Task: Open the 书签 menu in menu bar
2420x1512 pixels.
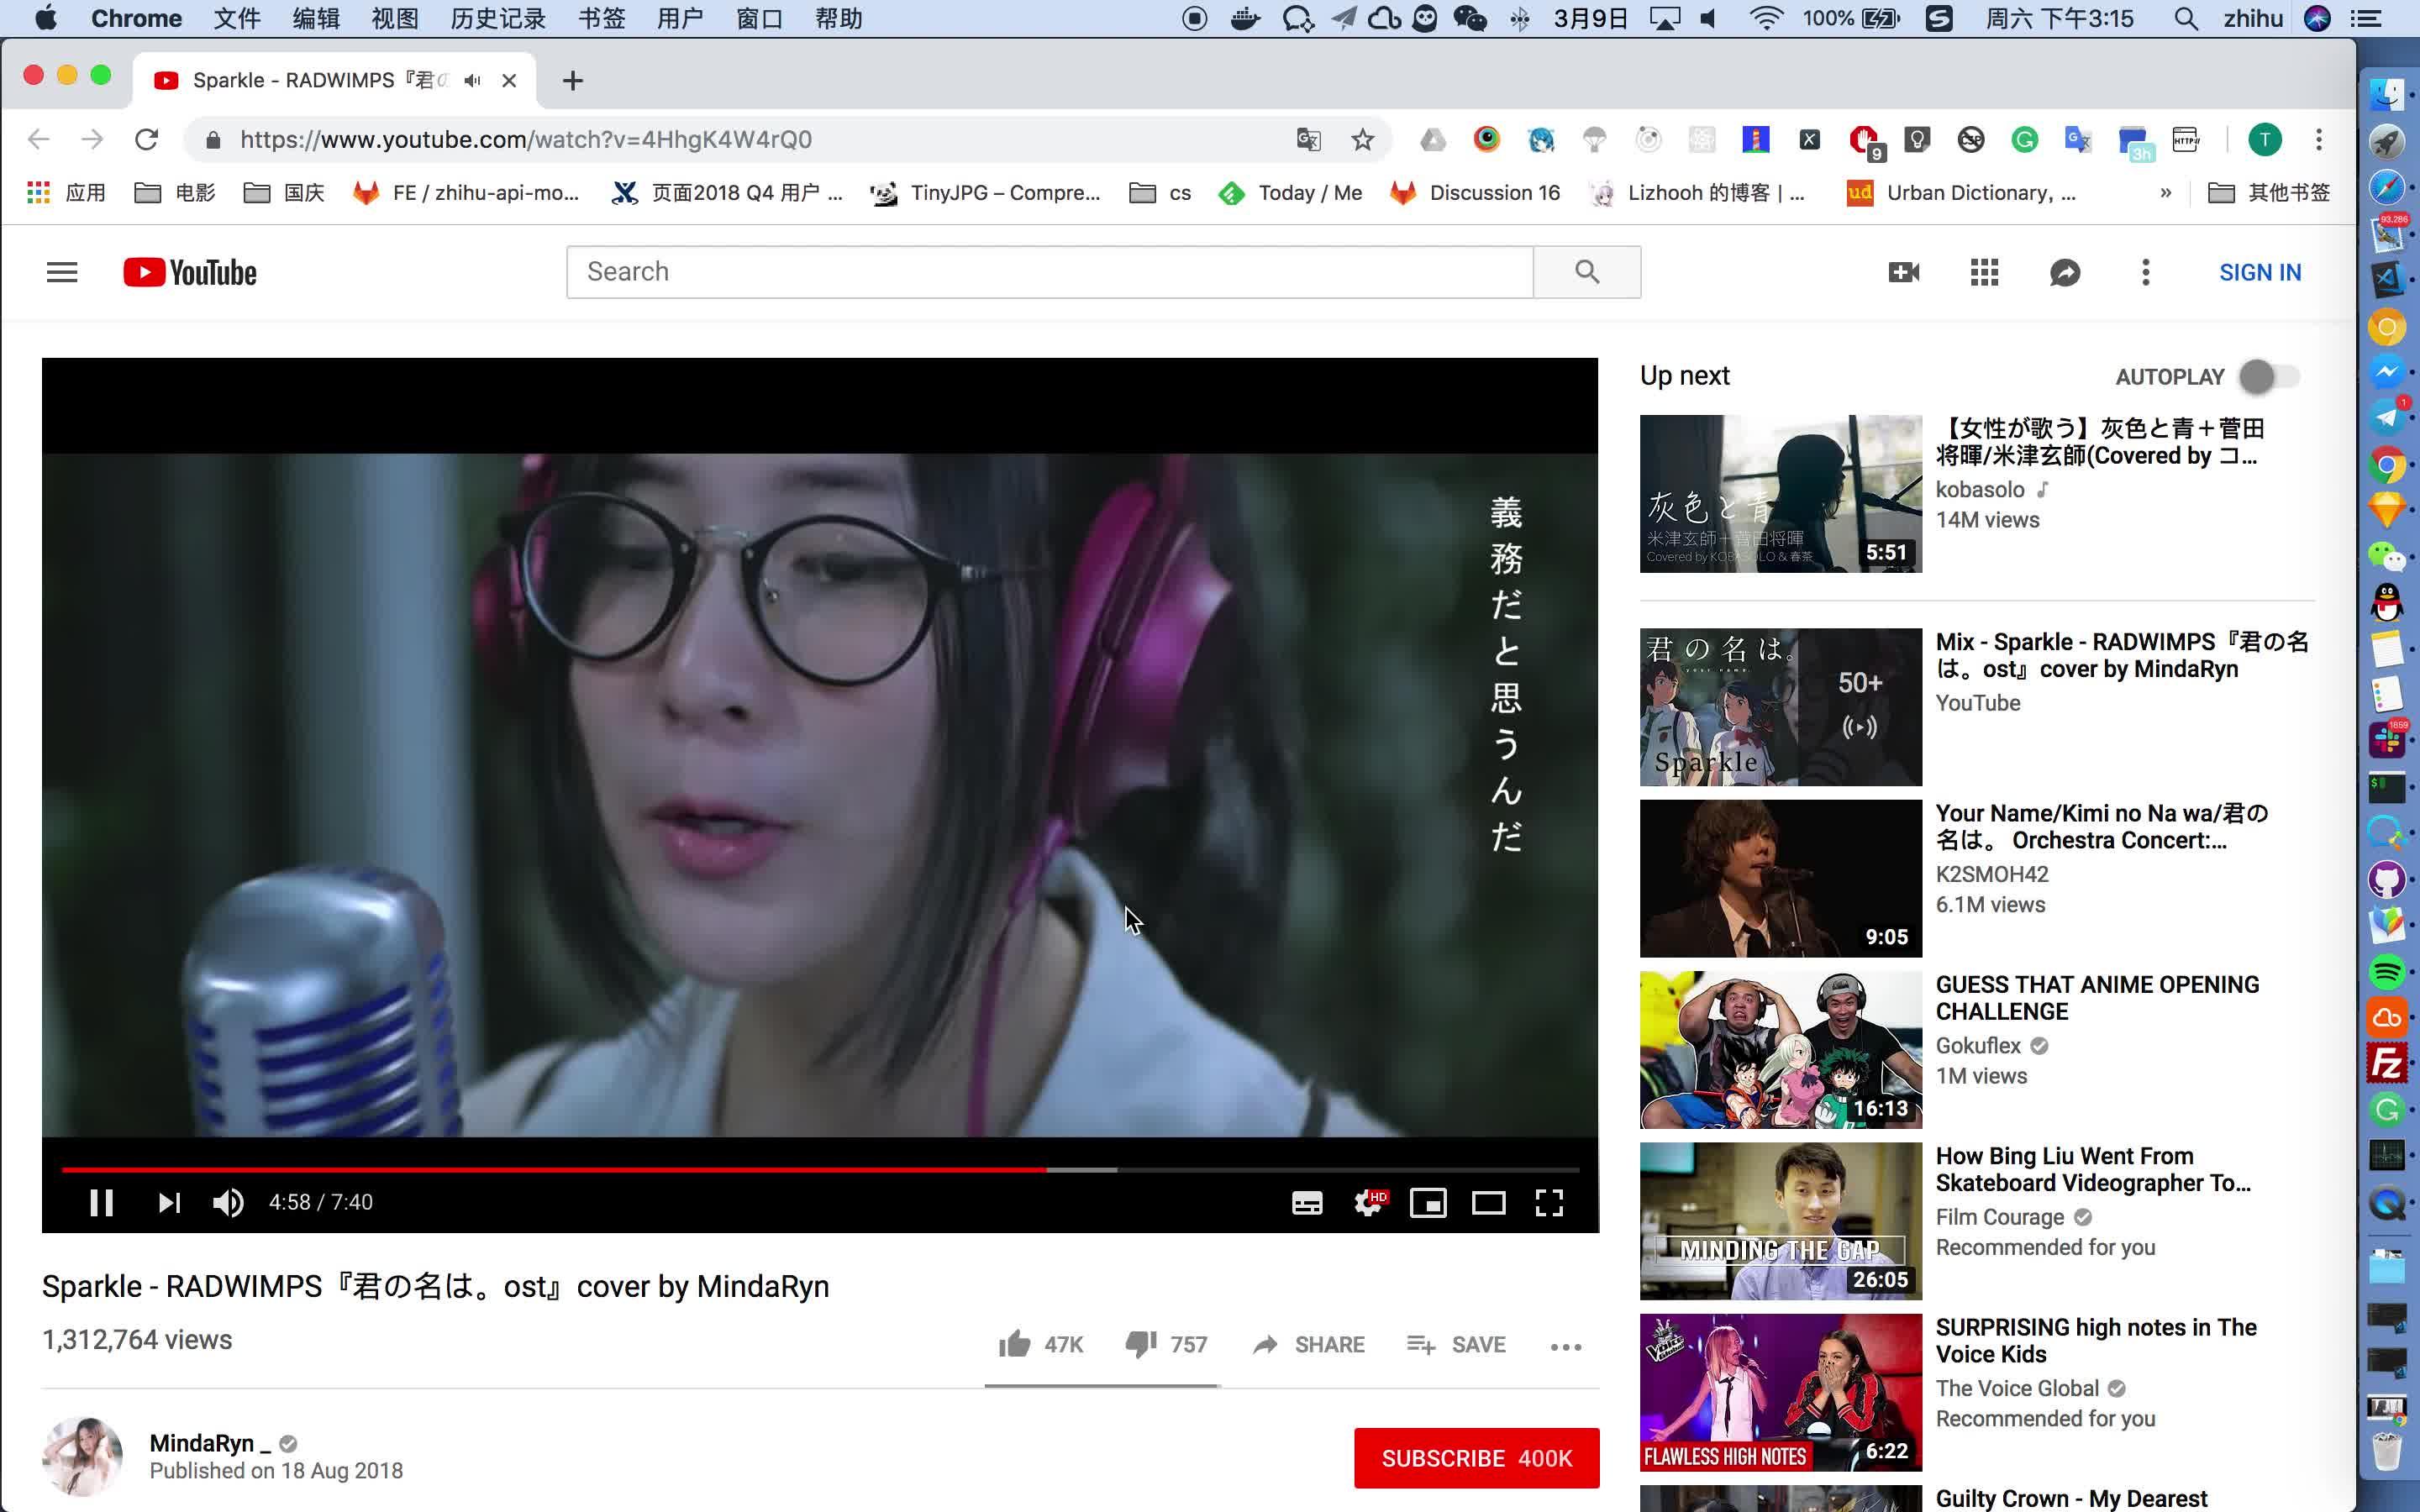Action: [601, 18]
